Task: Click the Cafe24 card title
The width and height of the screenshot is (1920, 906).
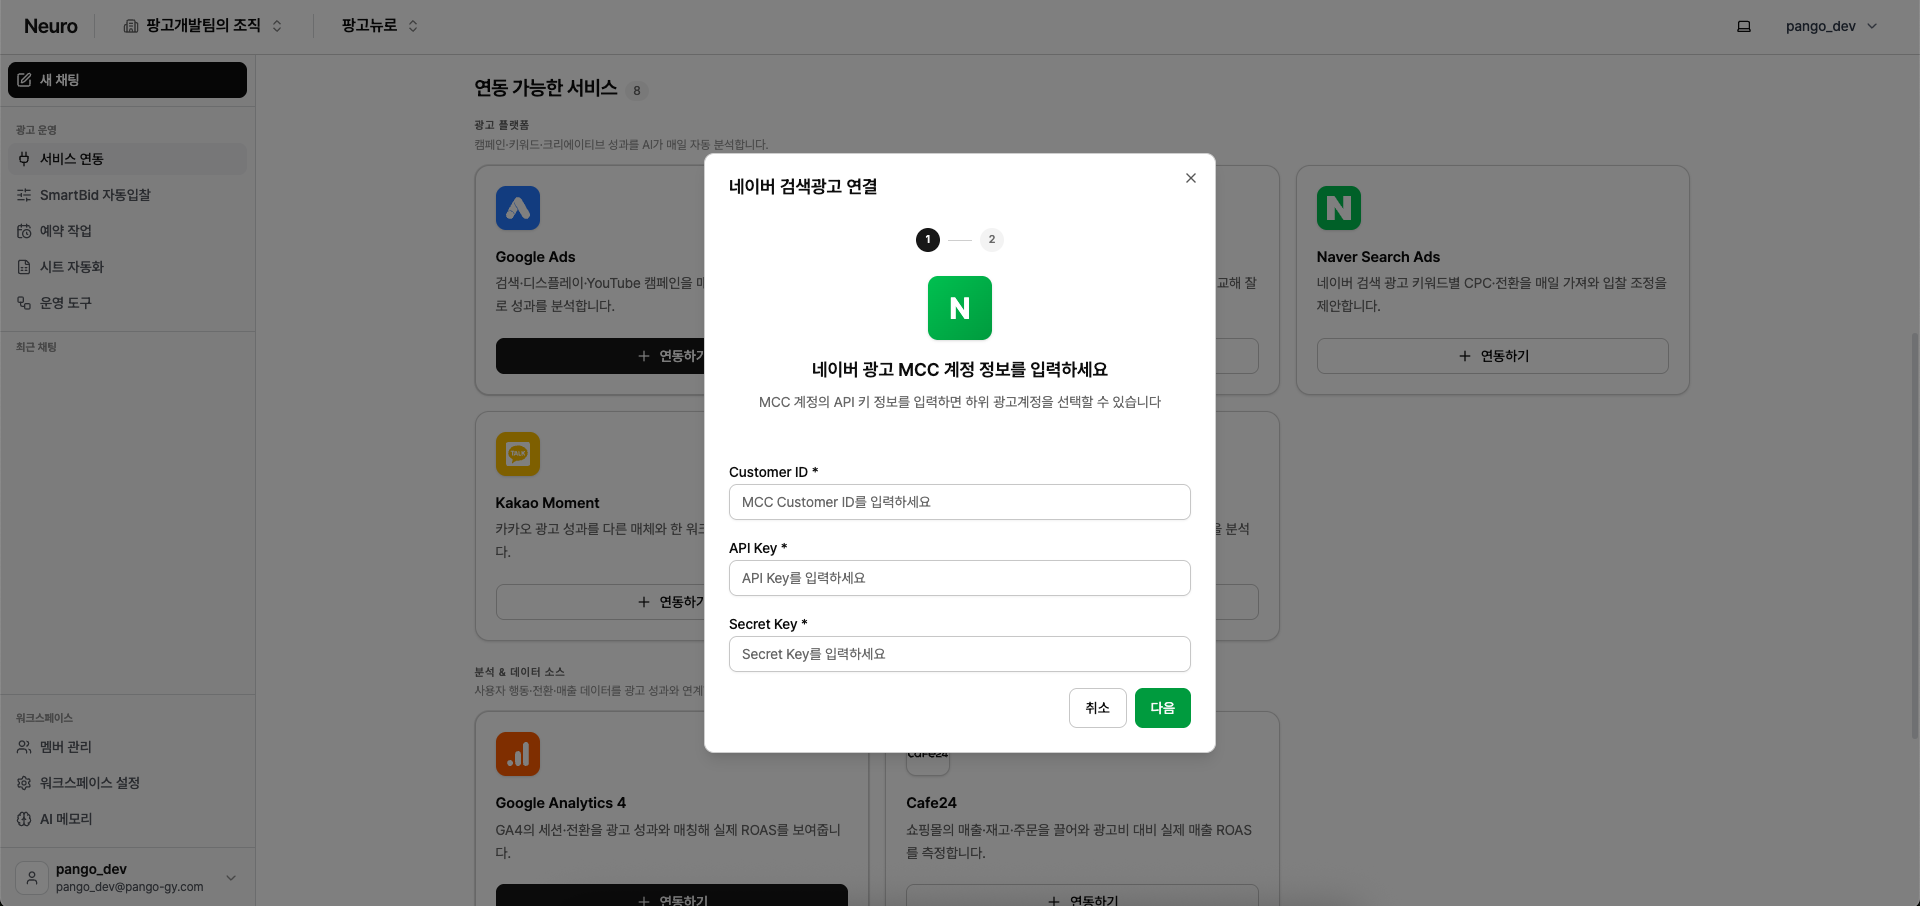Action: click(931, 803)
